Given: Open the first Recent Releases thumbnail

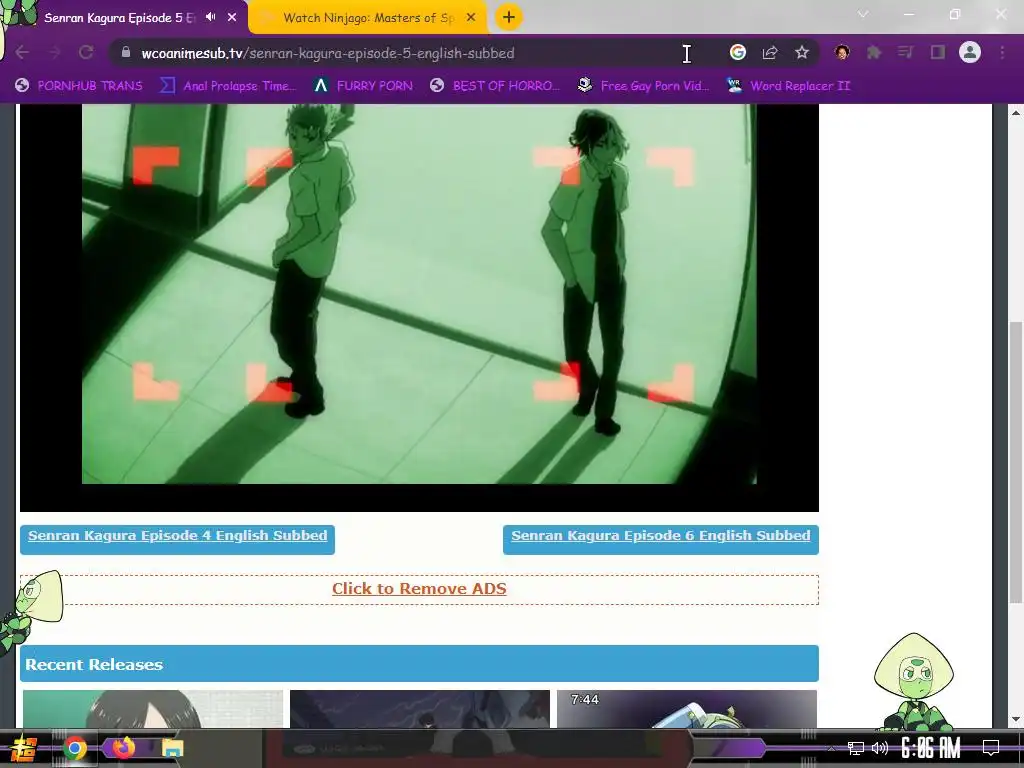Looking at the screenshot, I should [153, 709].
